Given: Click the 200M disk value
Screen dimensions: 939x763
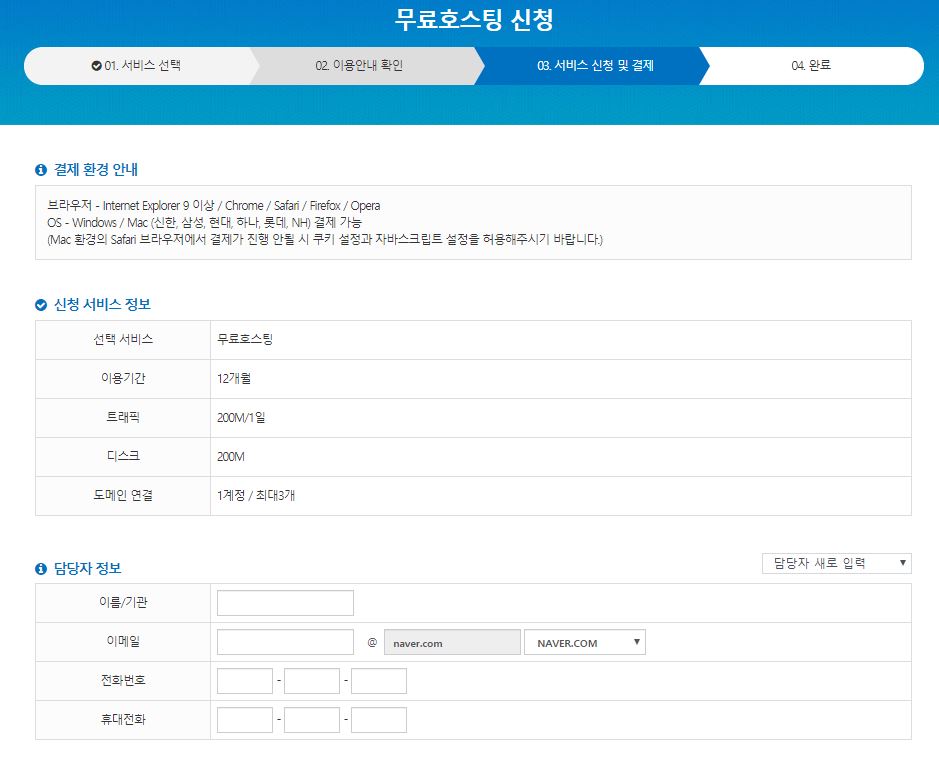Looking at the screenshot, I should [x=231, y=456].
